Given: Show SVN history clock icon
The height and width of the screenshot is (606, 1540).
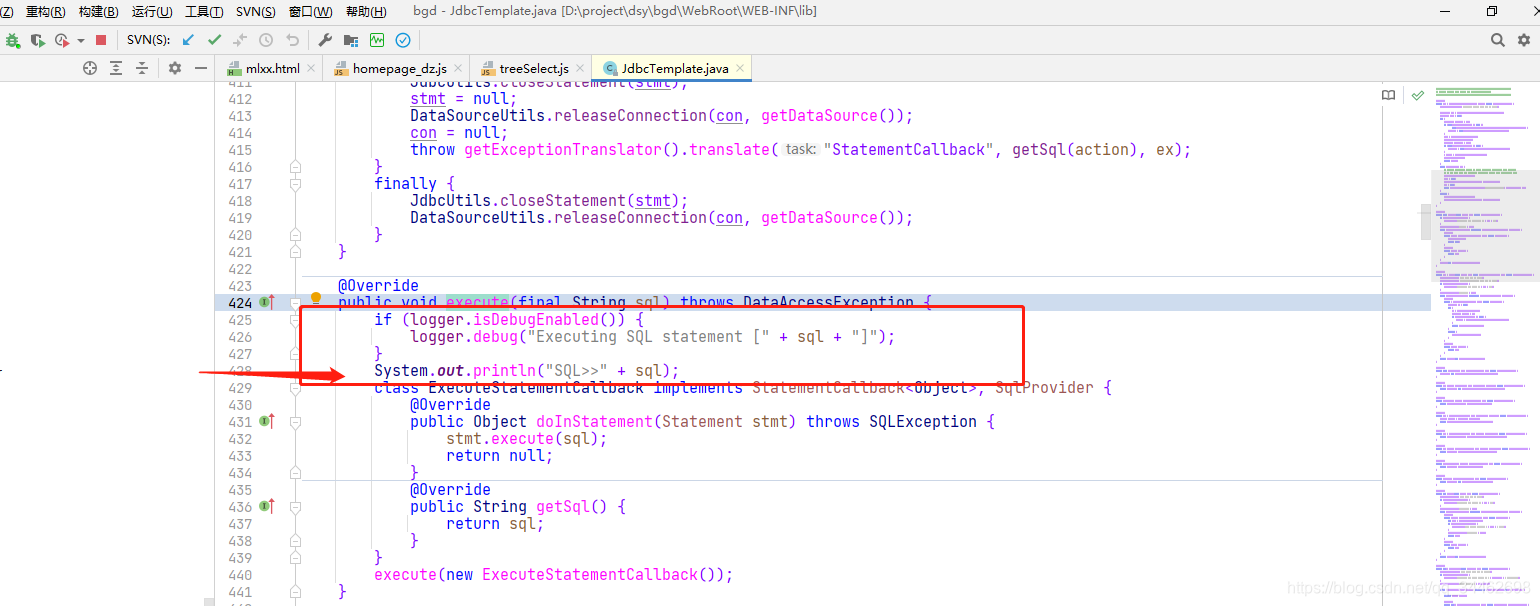Looking at the screenshot, I should pyautogui.click(x=266, y=40).
